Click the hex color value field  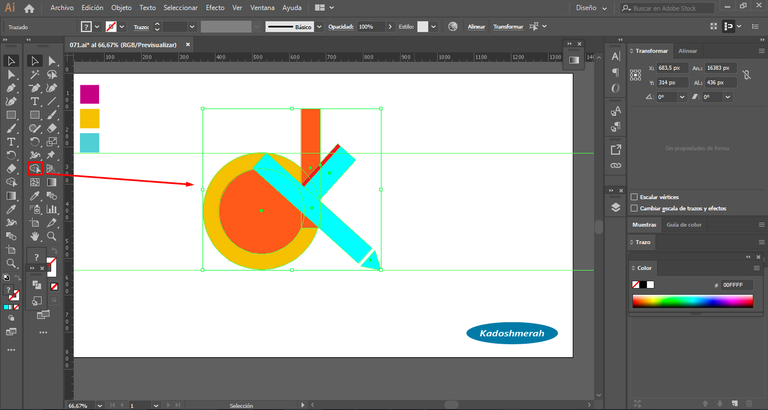(x=736, y=285)
